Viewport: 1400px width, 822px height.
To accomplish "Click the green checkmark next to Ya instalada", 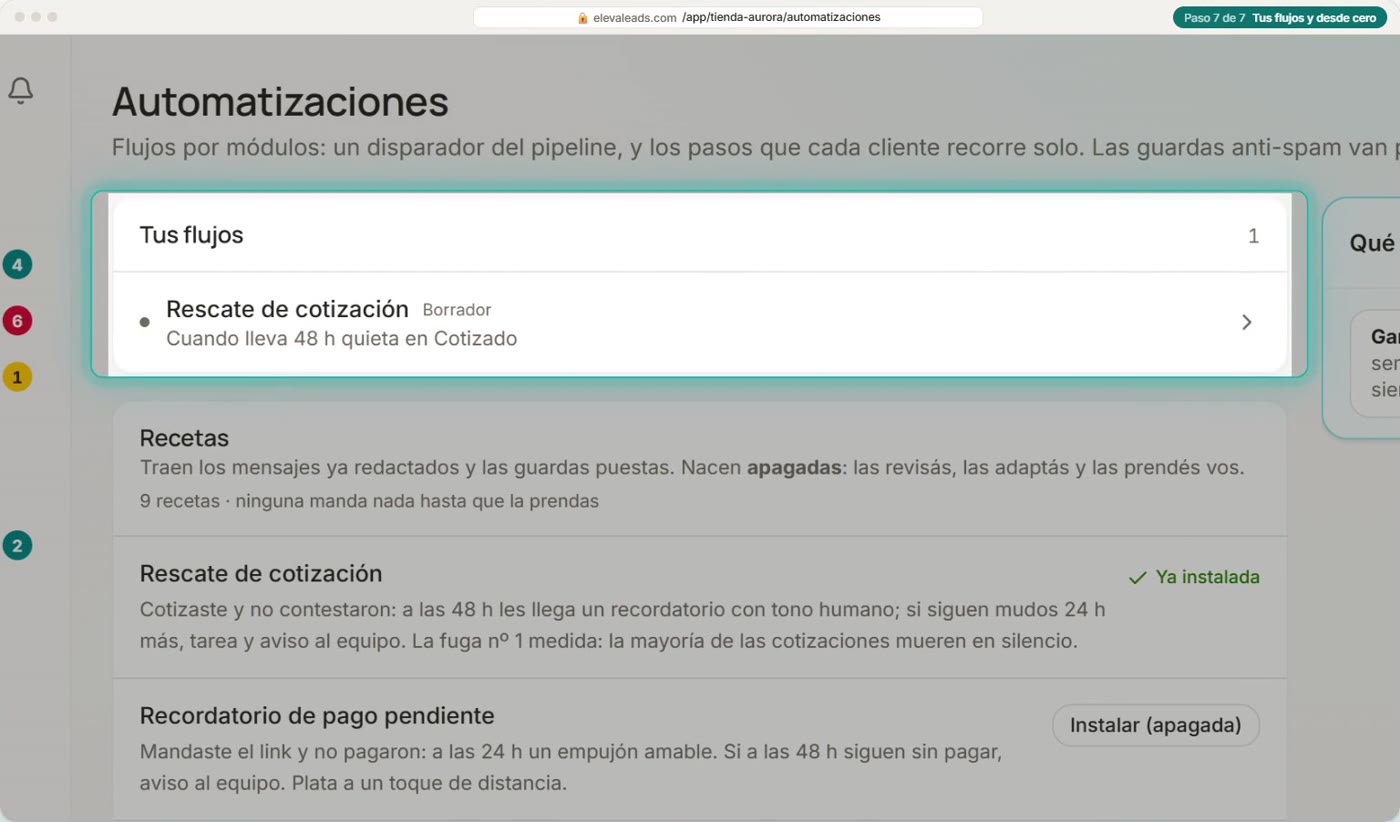I will [1137, 577].
